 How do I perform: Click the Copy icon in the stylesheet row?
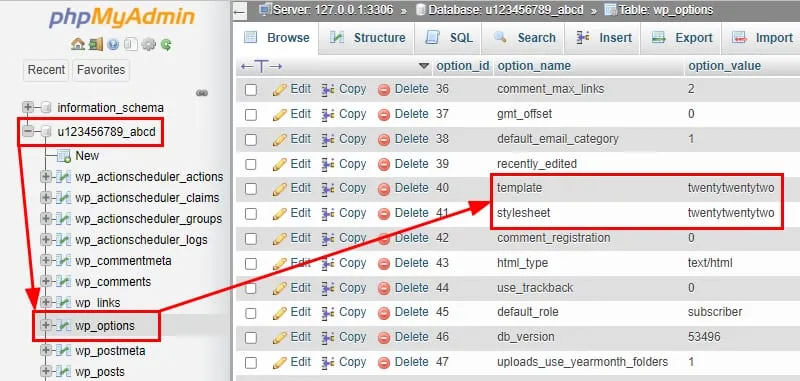pyautogui.click(x=328, y=214)
